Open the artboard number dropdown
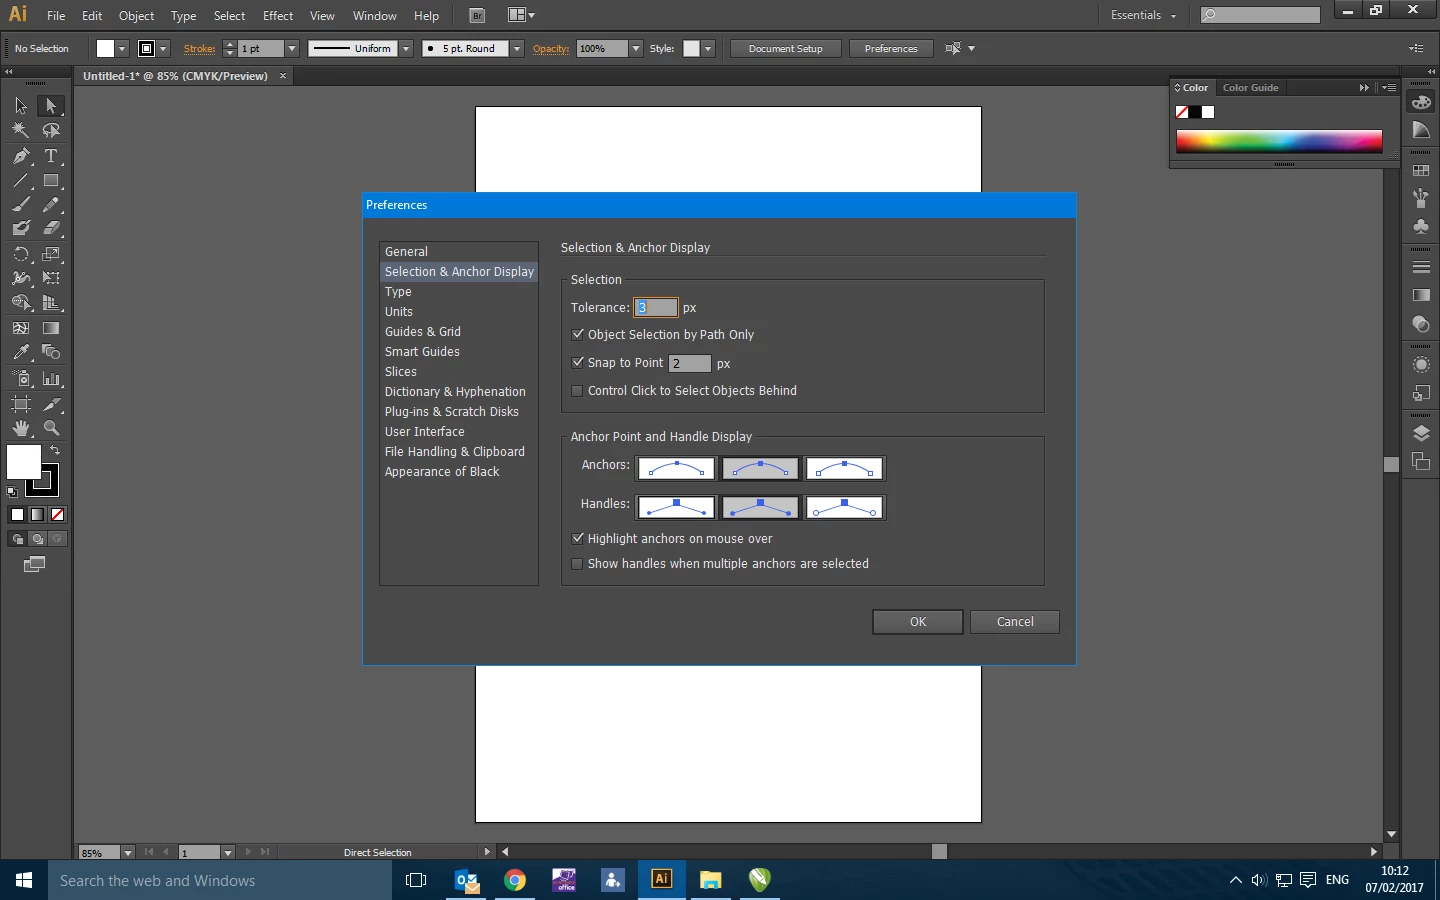 coord(228,853)
